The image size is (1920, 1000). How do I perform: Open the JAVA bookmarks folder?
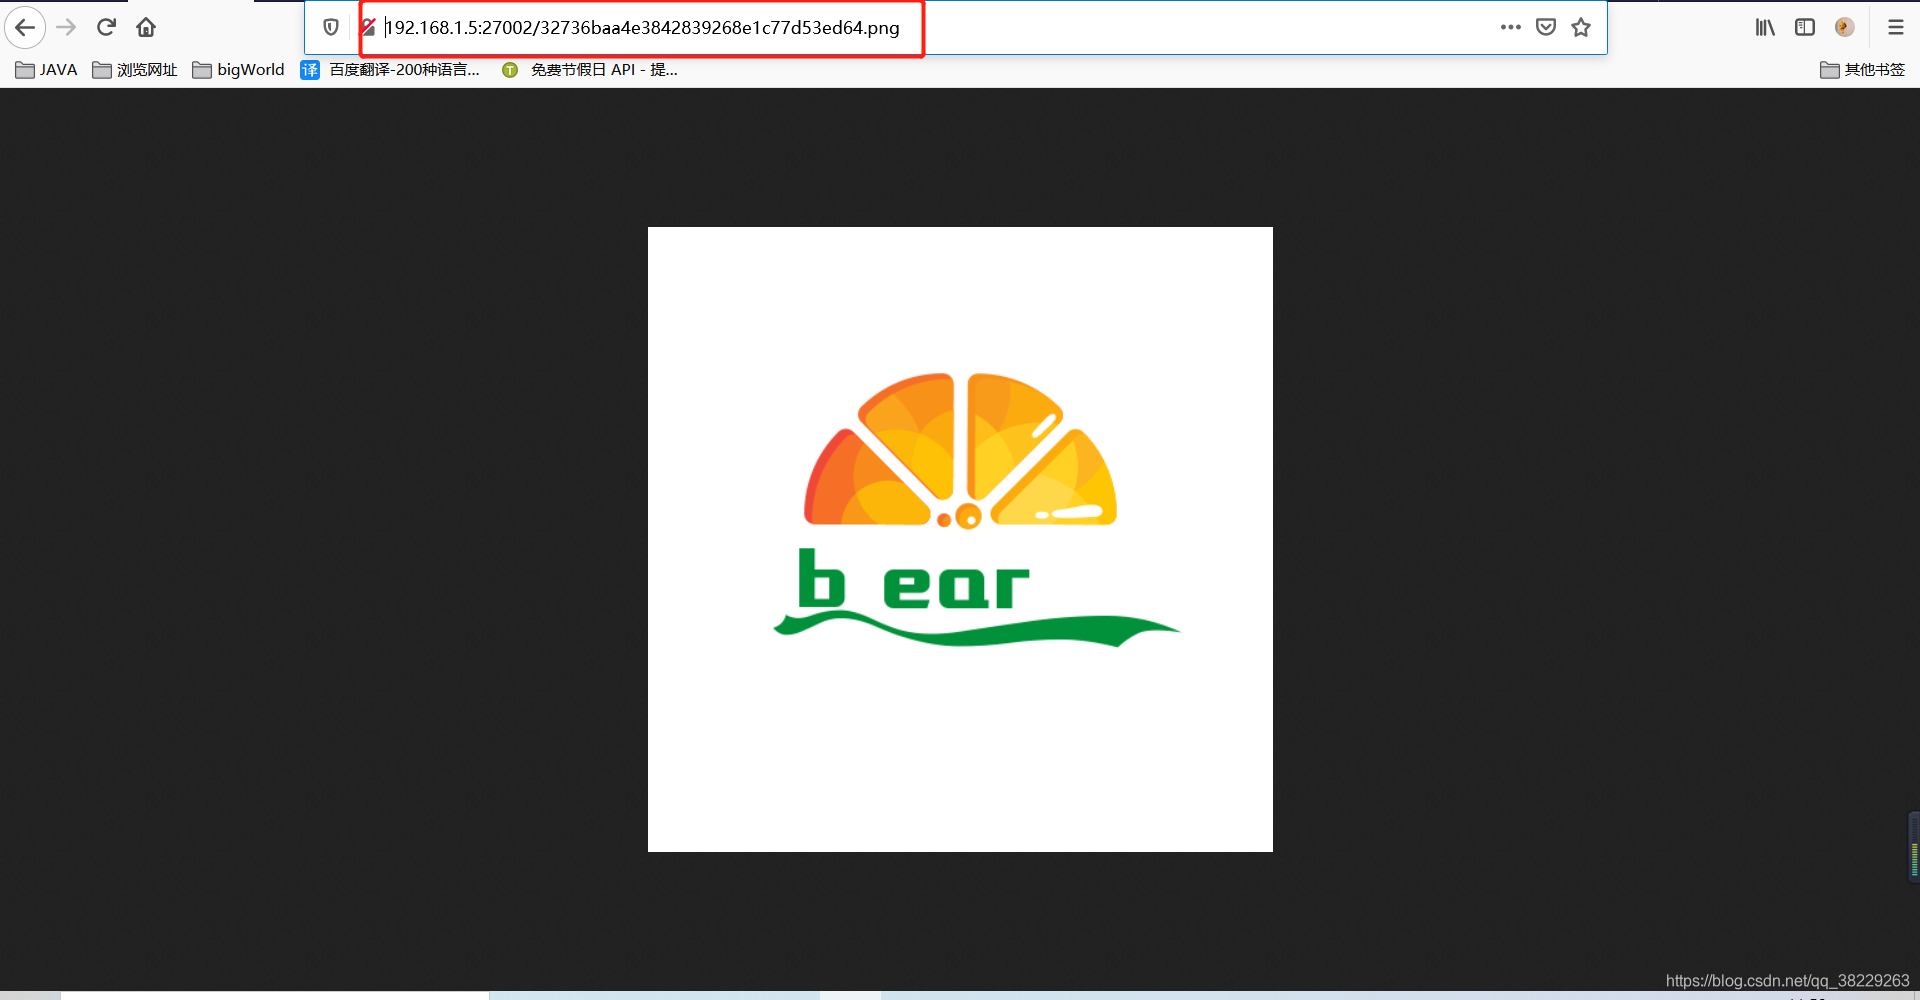[47, 69]
